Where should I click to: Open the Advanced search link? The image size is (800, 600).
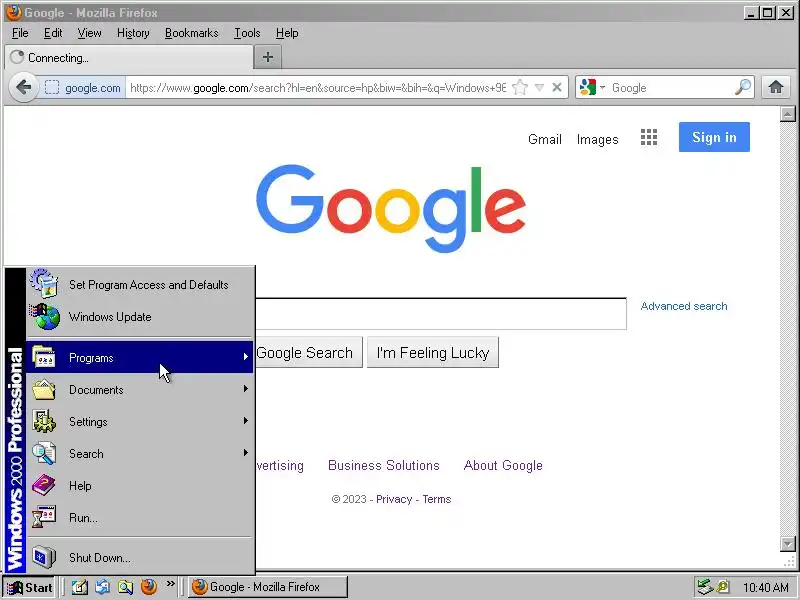pos(684,306)
